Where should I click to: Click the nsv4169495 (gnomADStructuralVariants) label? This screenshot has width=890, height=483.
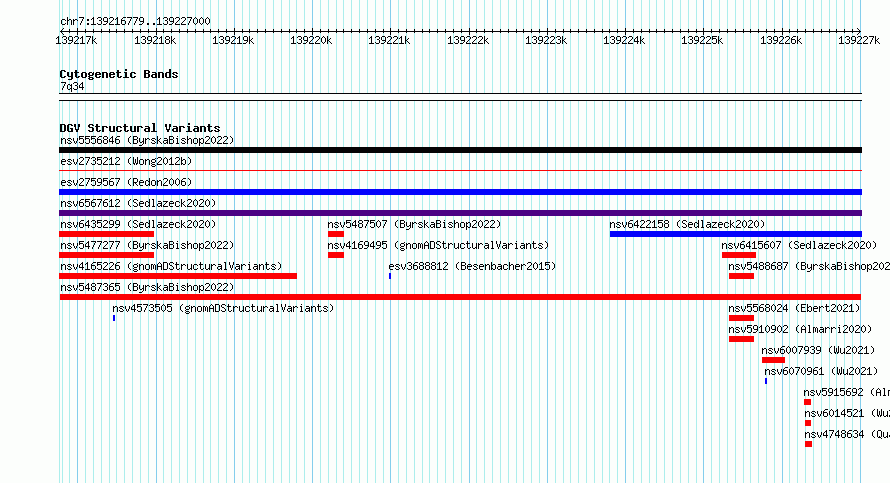pyautogui.click(x=438, y=245)
